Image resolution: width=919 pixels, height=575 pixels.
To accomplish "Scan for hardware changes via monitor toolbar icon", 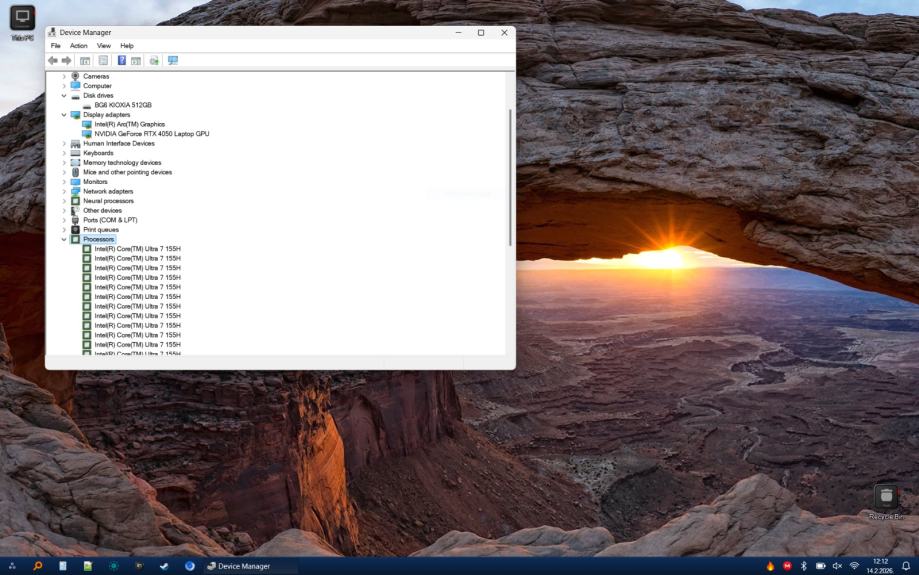I will 173,60.
